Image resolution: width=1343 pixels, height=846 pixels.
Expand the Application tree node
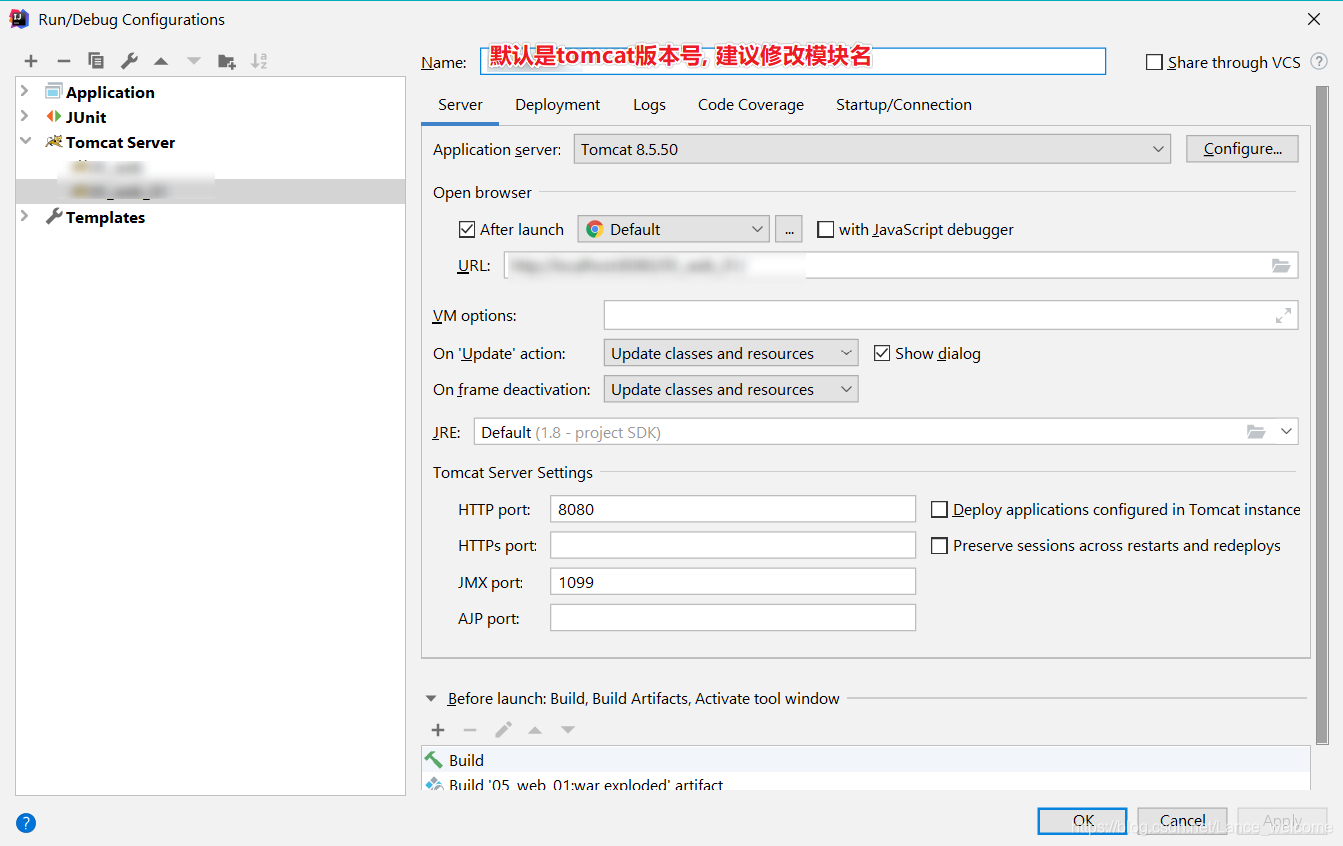pos(25,92)
